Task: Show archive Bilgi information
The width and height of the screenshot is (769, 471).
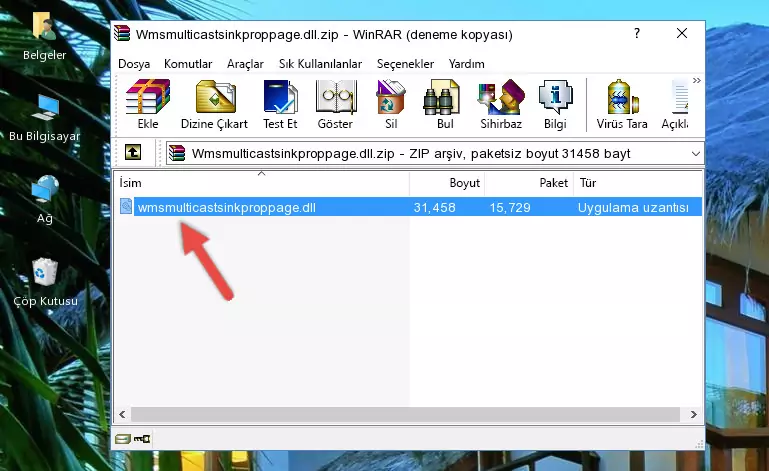Action: (x=555, y=104)
